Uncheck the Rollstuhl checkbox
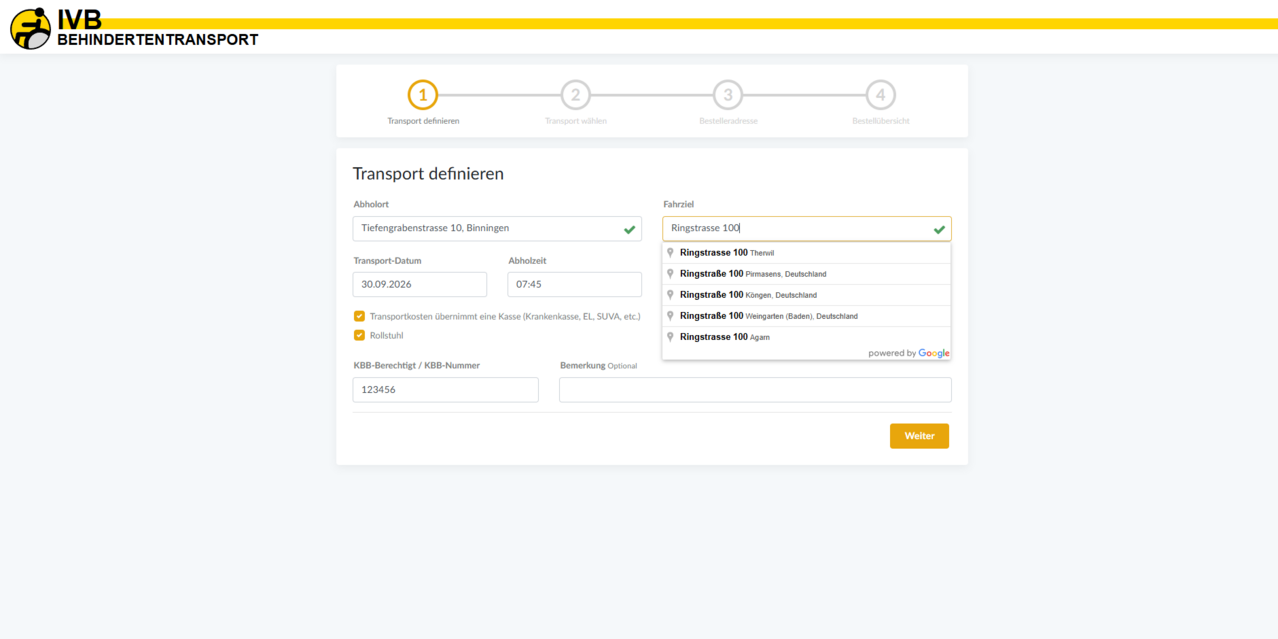Image resolution: width=1278 pixels, height=639 pixels. [359, 335]
